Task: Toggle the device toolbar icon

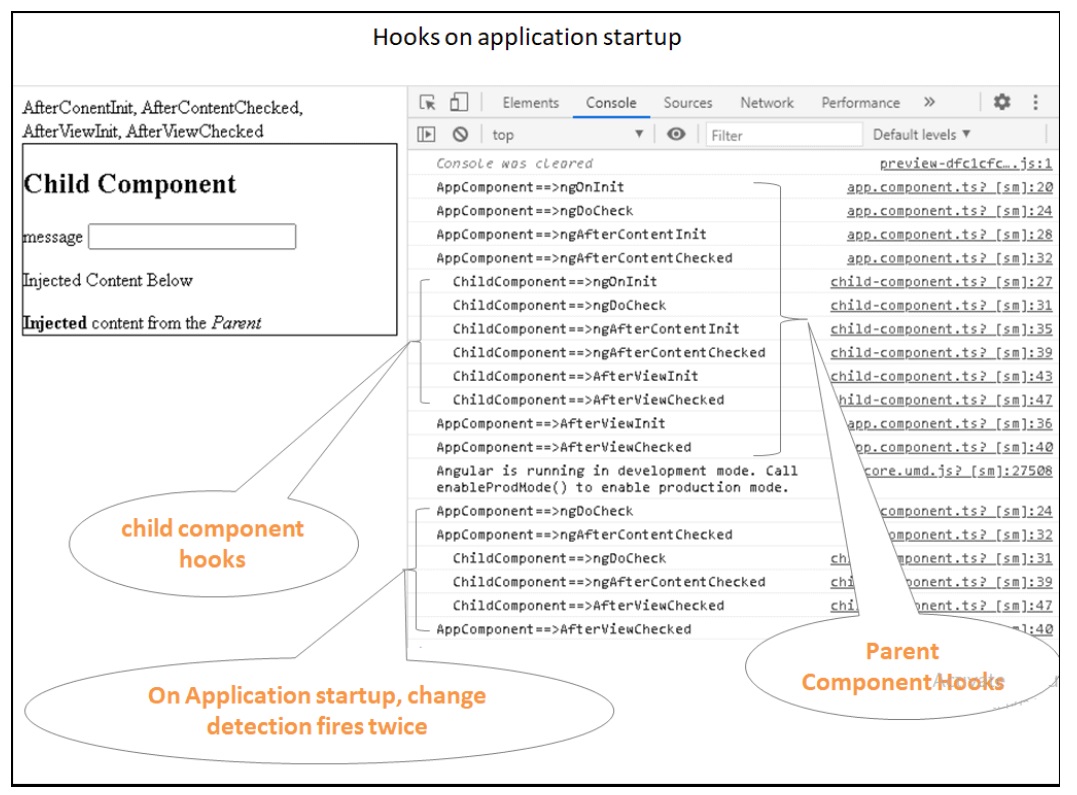Action: [458, 102]
